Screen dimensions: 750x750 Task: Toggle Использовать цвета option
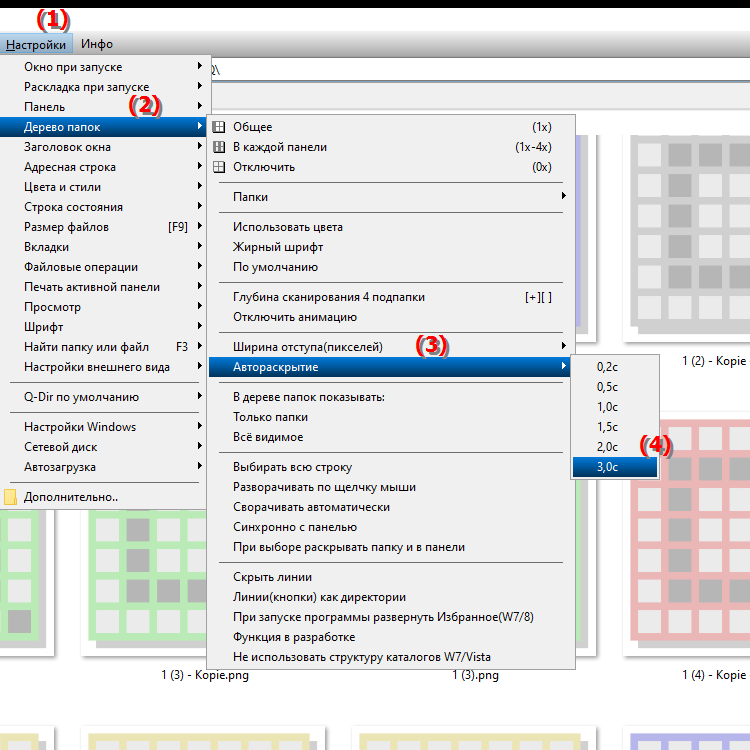point(273,227)
